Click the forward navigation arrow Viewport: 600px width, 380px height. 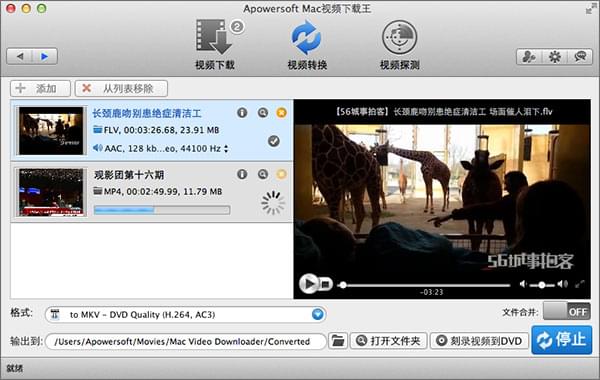click(x=45, y=57)
